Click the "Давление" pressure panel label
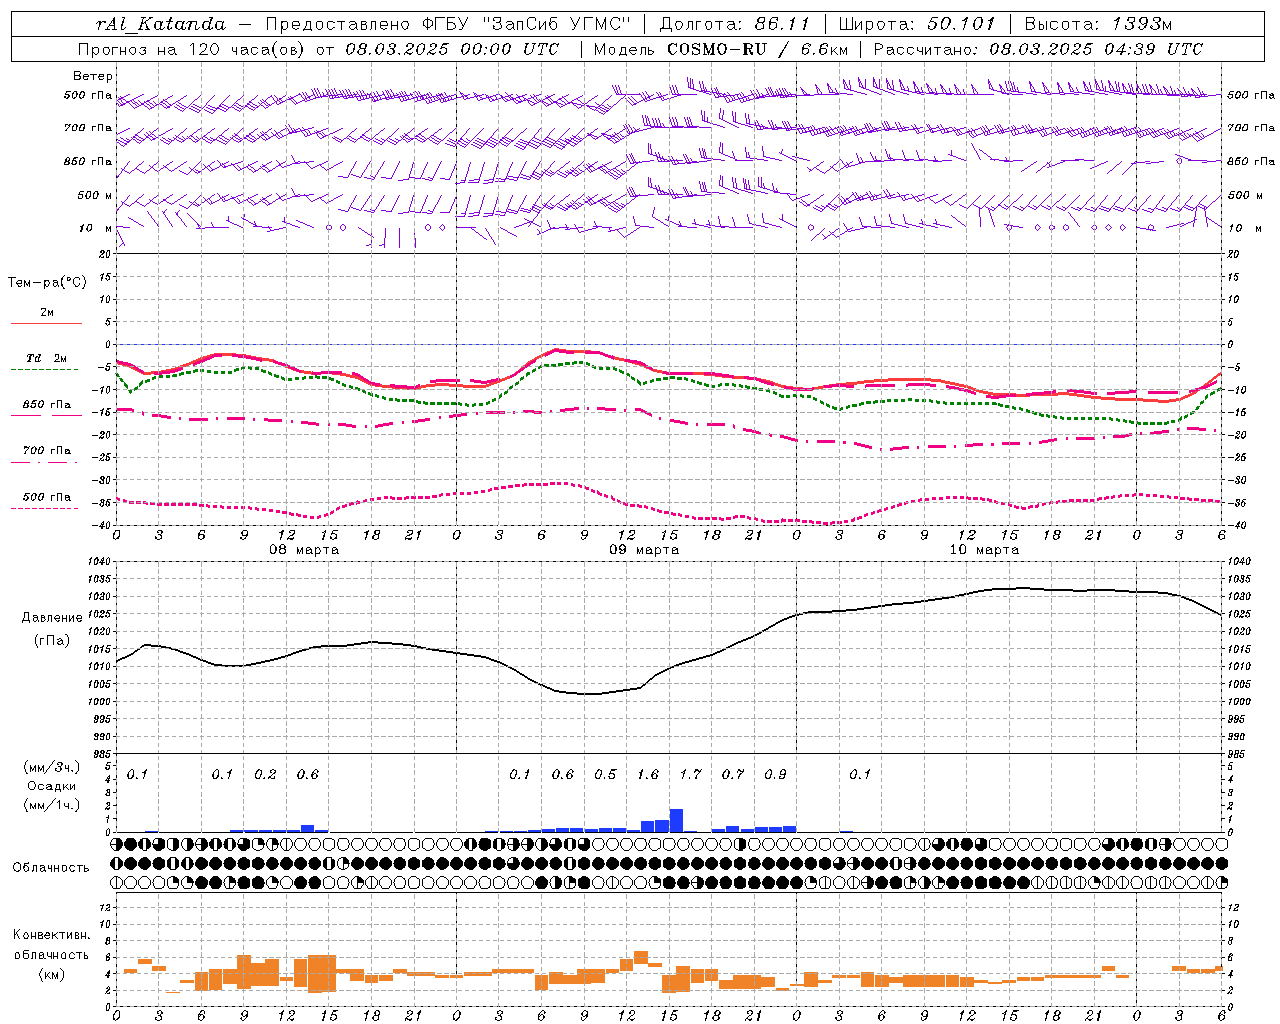Viewport: 1280px width, 1024px height. coord(52,618)
